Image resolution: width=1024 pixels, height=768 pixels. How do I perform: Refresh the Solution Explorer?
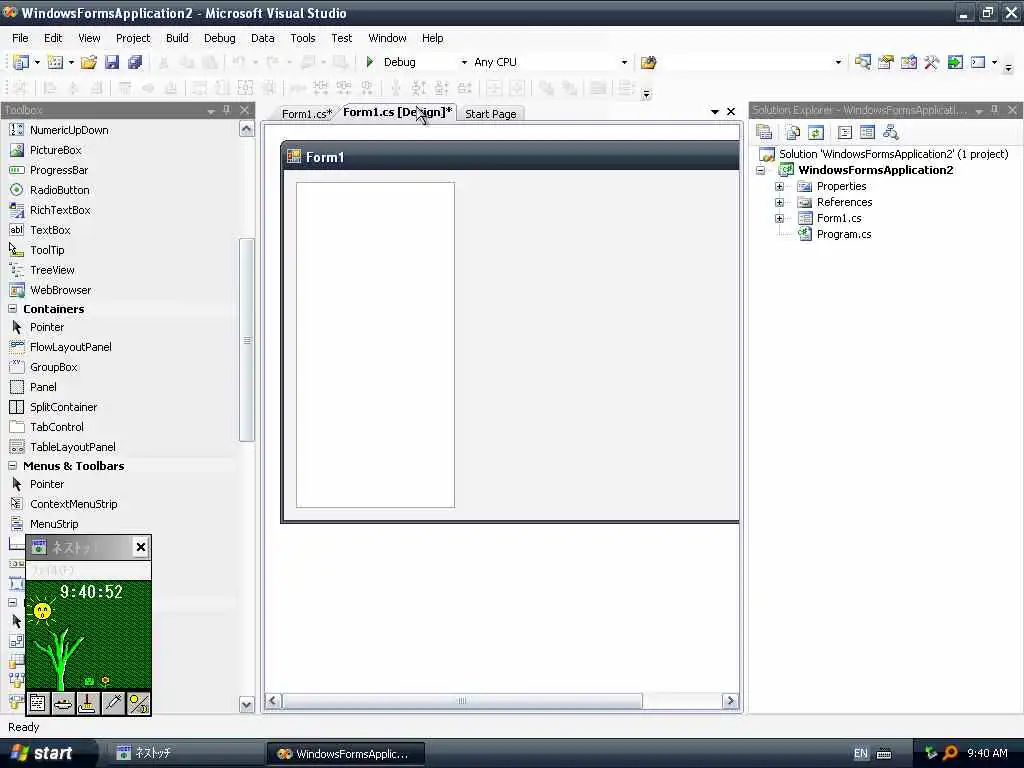point(816,133)
